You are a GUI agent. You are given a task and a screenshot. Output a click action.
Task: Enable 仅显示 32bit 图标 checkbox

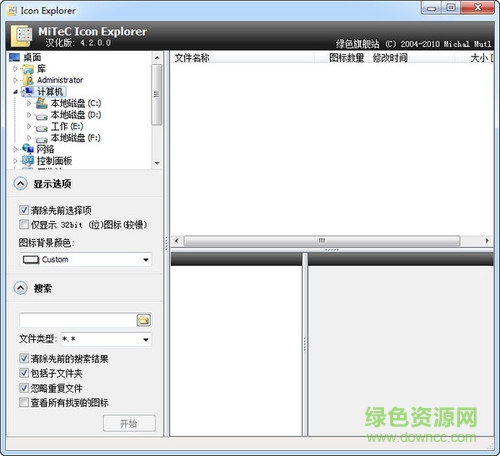(x=24, y=224)
